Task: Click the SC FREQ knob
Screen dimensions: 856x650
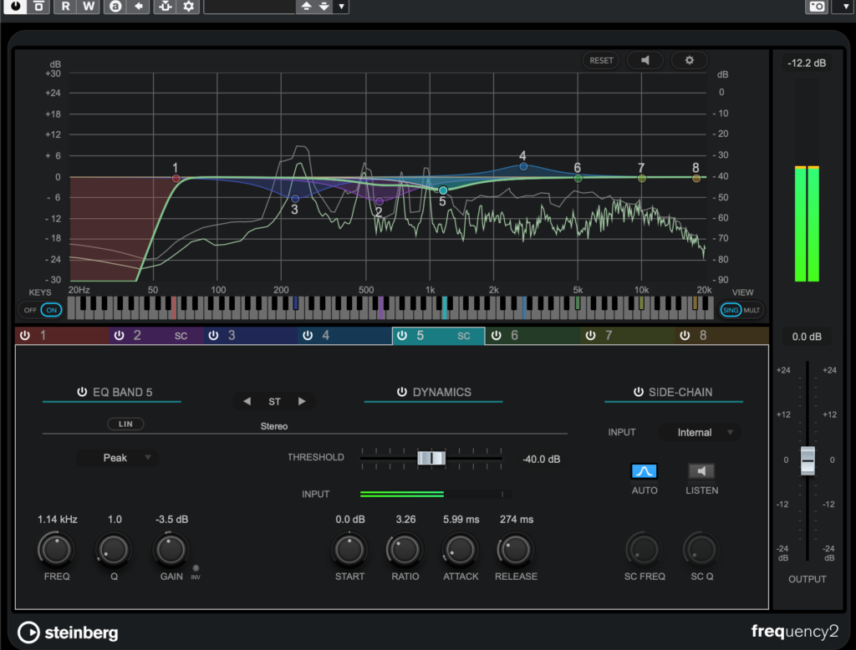Action: [644, 549]
